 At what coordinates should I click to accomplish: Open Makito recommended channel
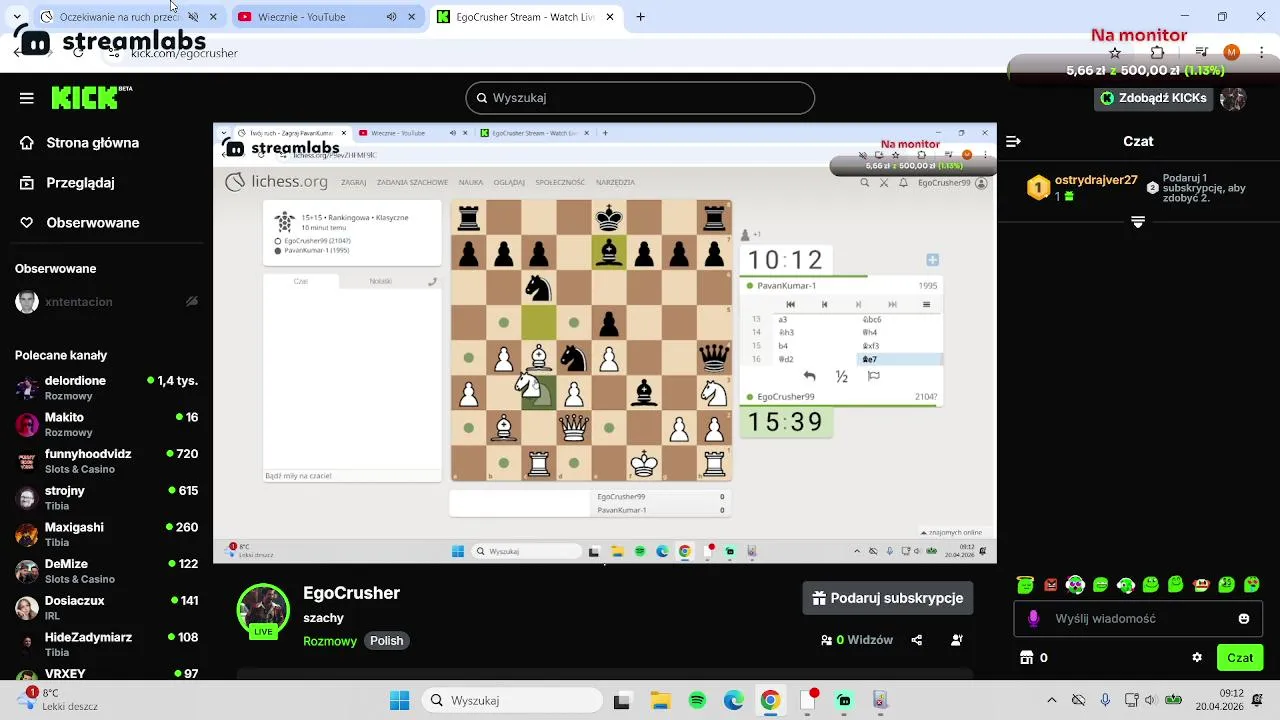click(106, 424)
